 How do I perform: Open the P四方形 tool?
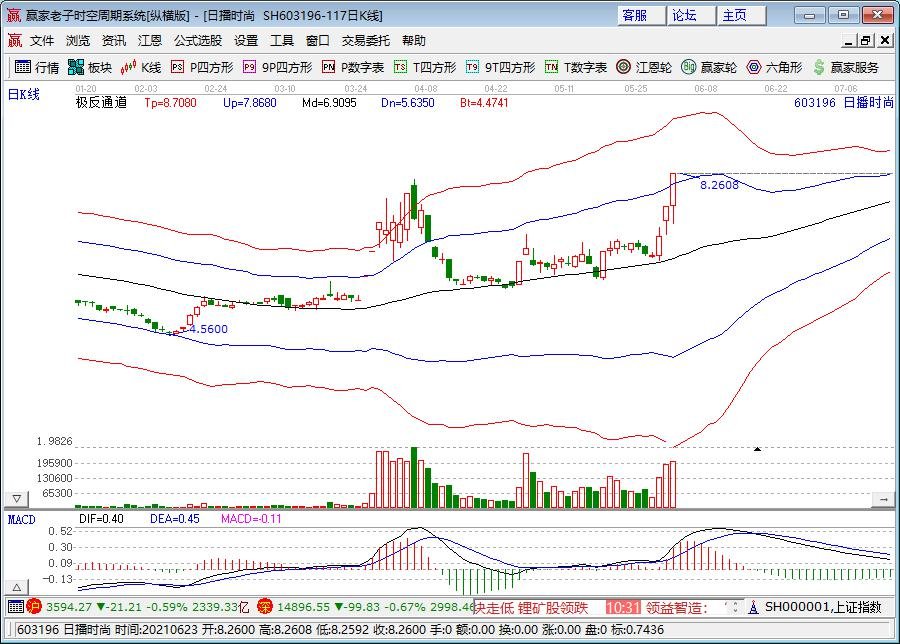(x=202, y=67)
